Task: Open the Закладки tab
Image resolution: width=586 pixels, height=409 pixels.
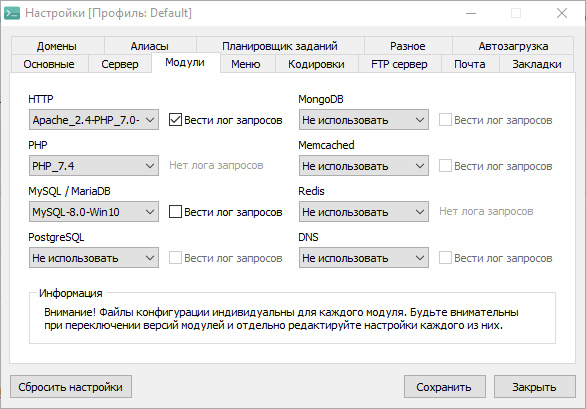Action: [x=537, y=64]
